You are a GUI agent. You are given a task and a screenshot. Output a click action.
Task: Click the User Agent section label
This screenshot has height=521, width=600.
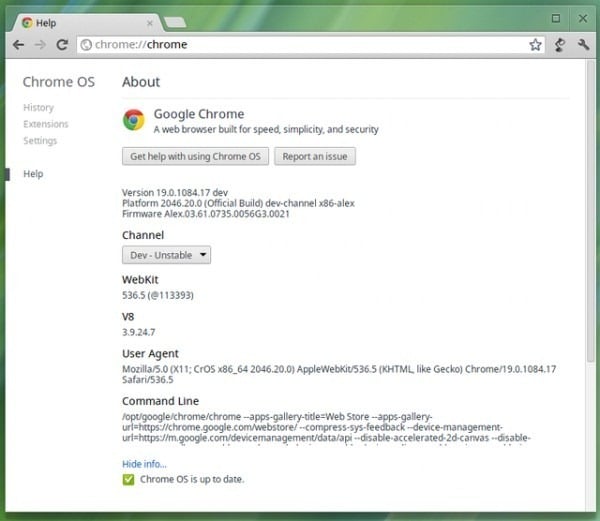(x=150, y=354)
